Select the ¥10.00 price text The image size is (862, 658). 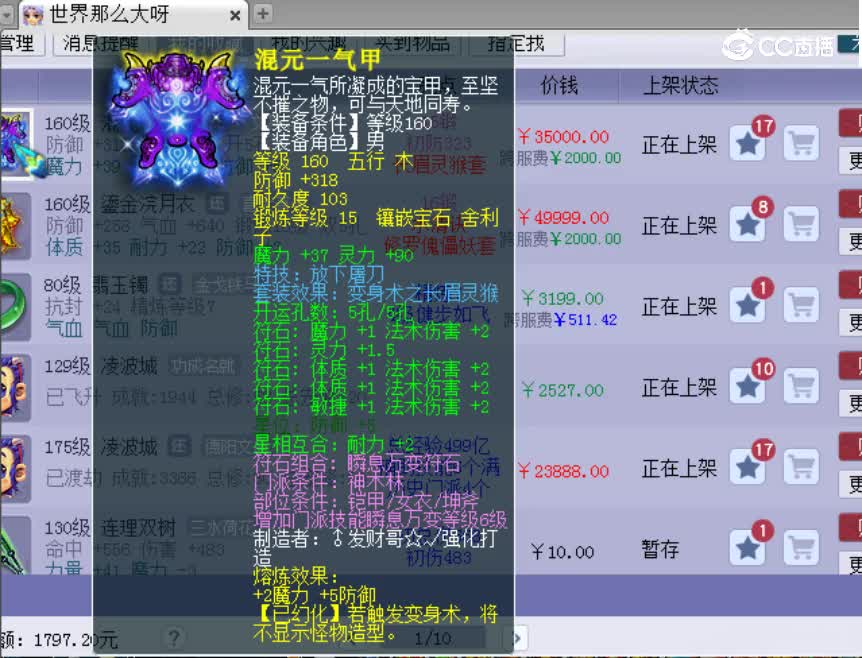(x=562, y=551)
